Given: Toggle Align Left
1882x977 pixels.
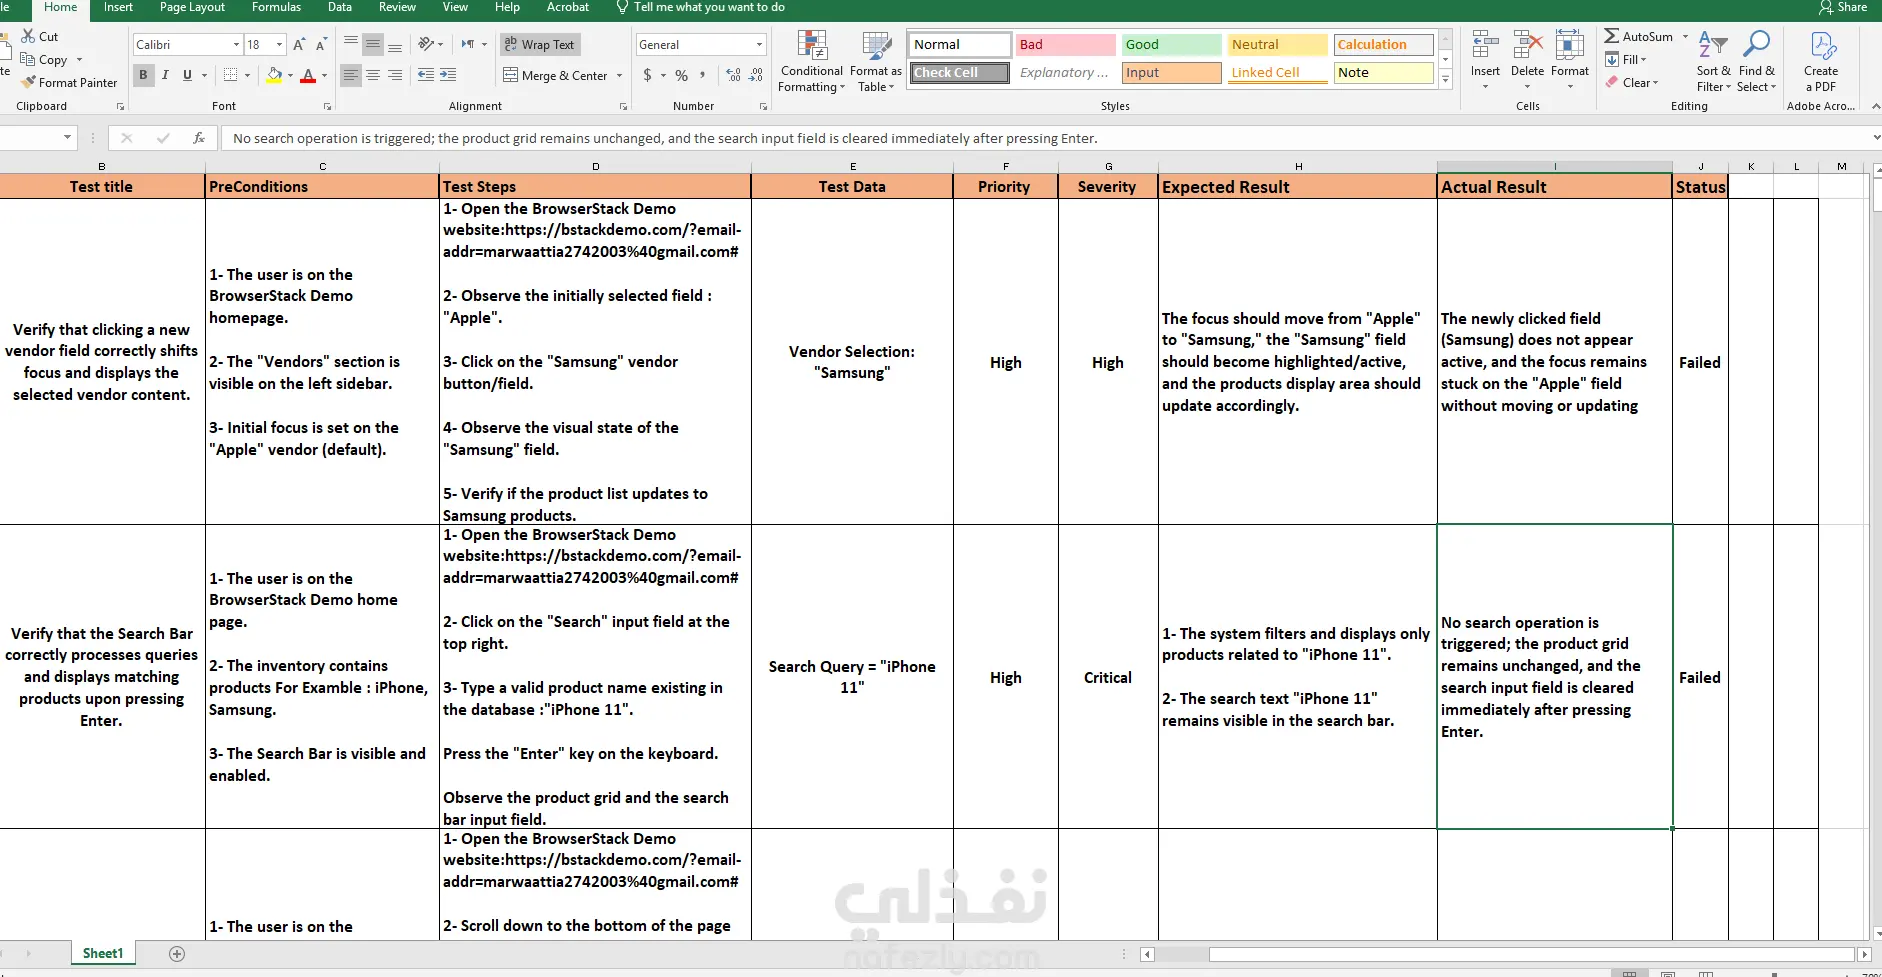Looking at the screenshot, I should click(x=351, y=75).
